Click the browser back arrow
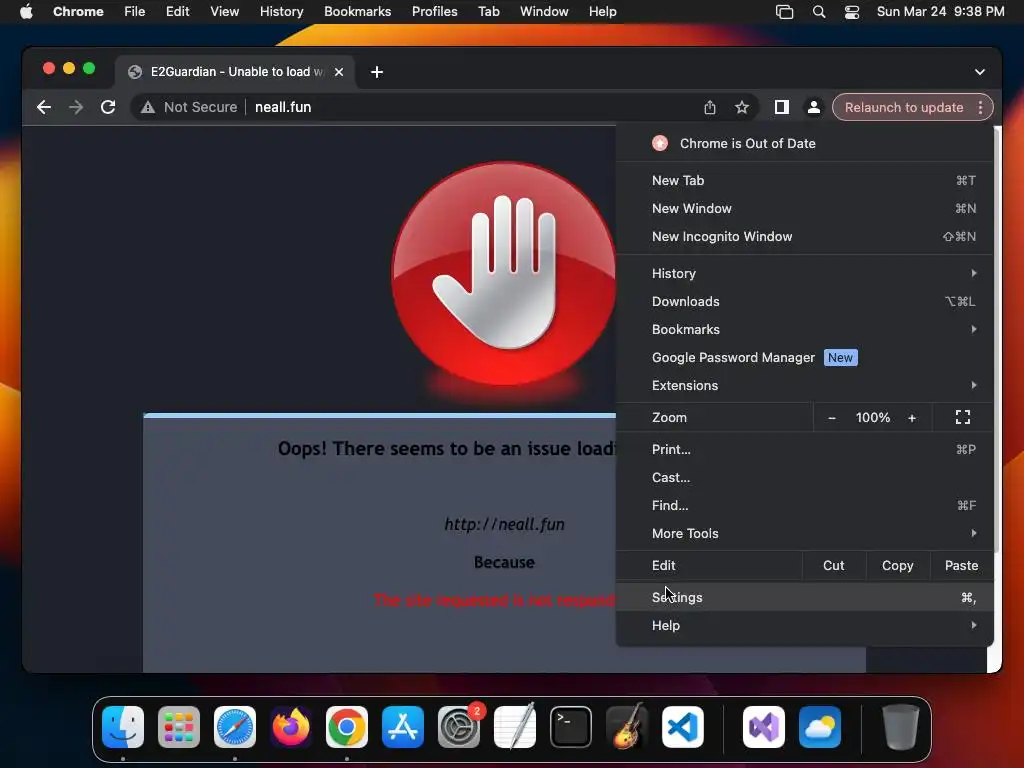 pyautogui.click(x=44, y=107)
